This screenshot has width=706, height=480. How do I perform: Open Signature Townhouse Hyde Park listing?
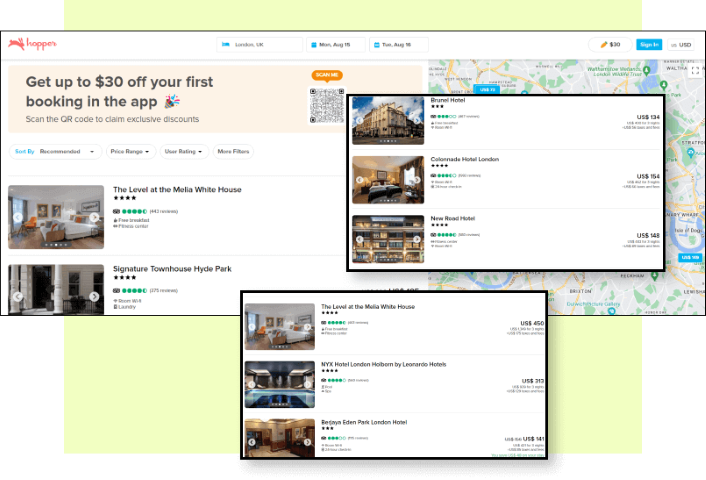pyautogui.click(x=172, y=269)
